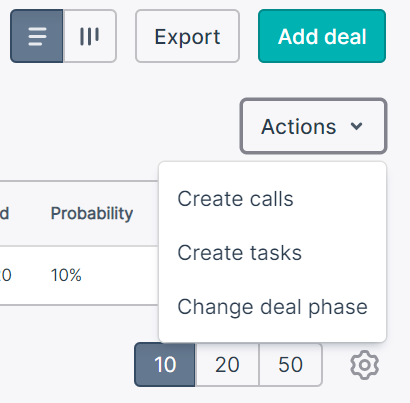Click the Add deal button
The image size is (410, 403).
[322, 36]
